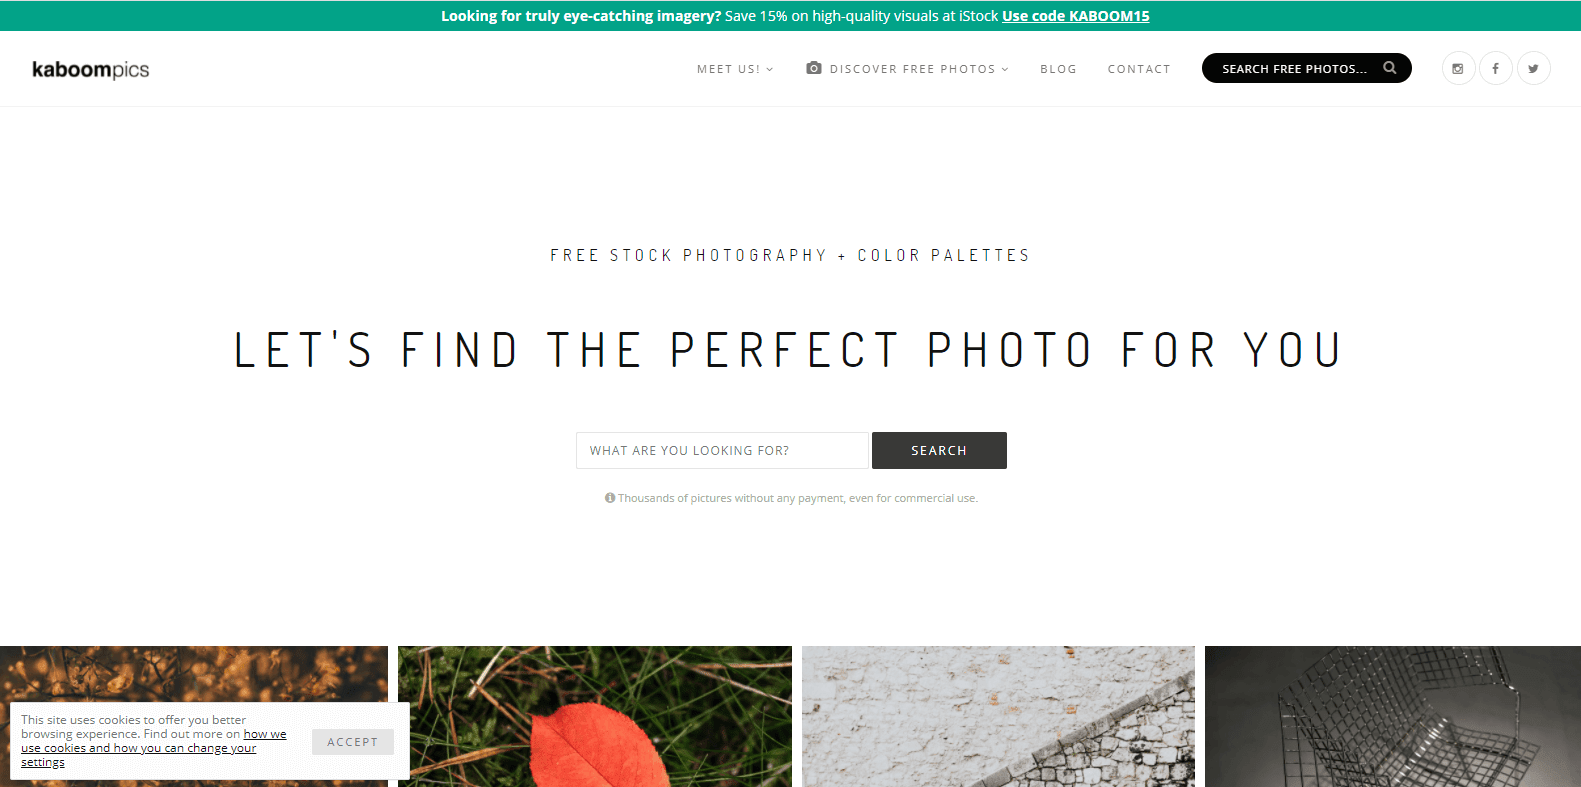The image size is (1581, 787).
Task: Open the white stone wall photo thumbnail
Action: 998,716
